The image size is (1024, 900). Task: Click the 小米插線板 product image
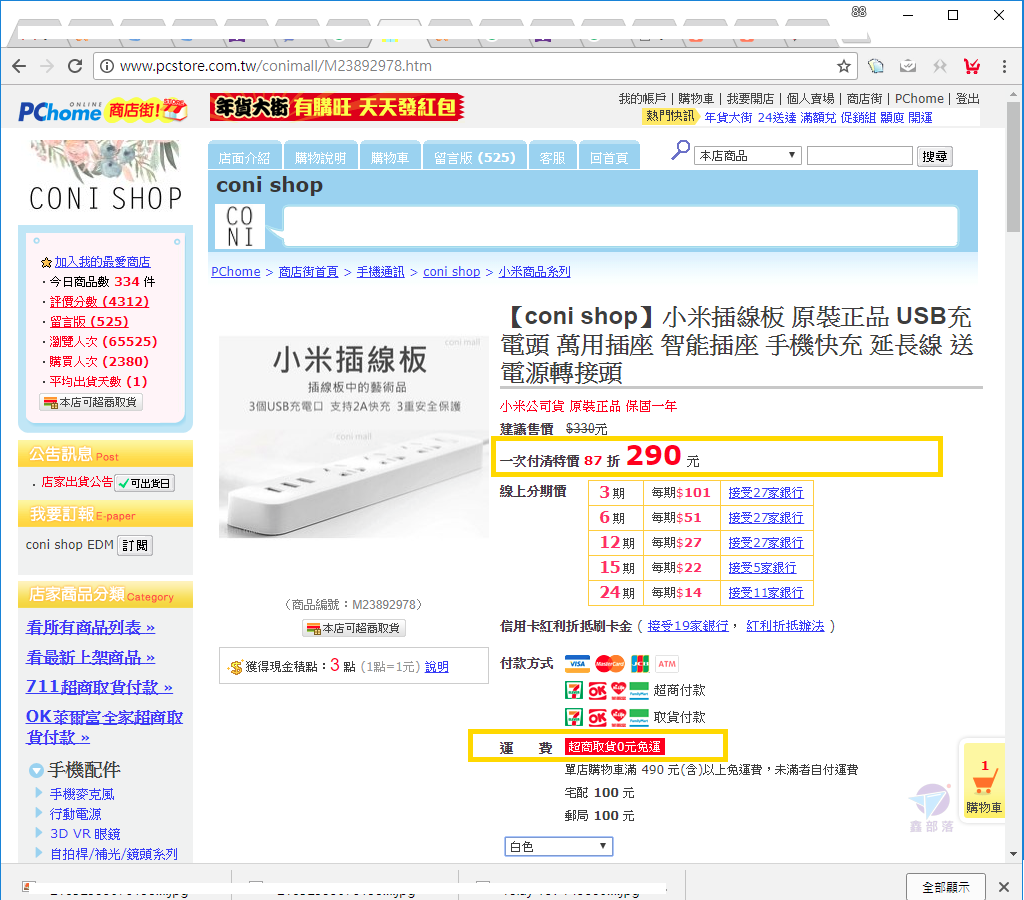pyautogui.click(x=354, y=437)
